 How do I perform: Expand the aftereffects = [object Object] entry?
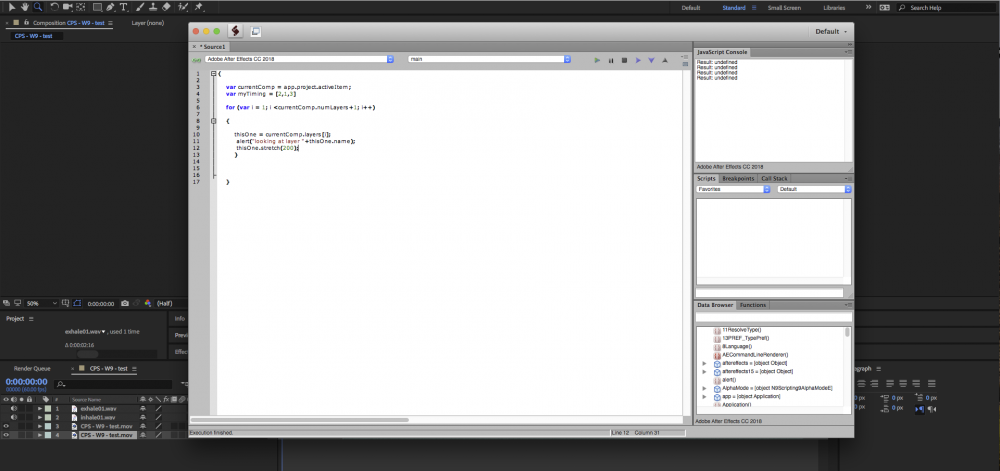click(x=704, y=363)
